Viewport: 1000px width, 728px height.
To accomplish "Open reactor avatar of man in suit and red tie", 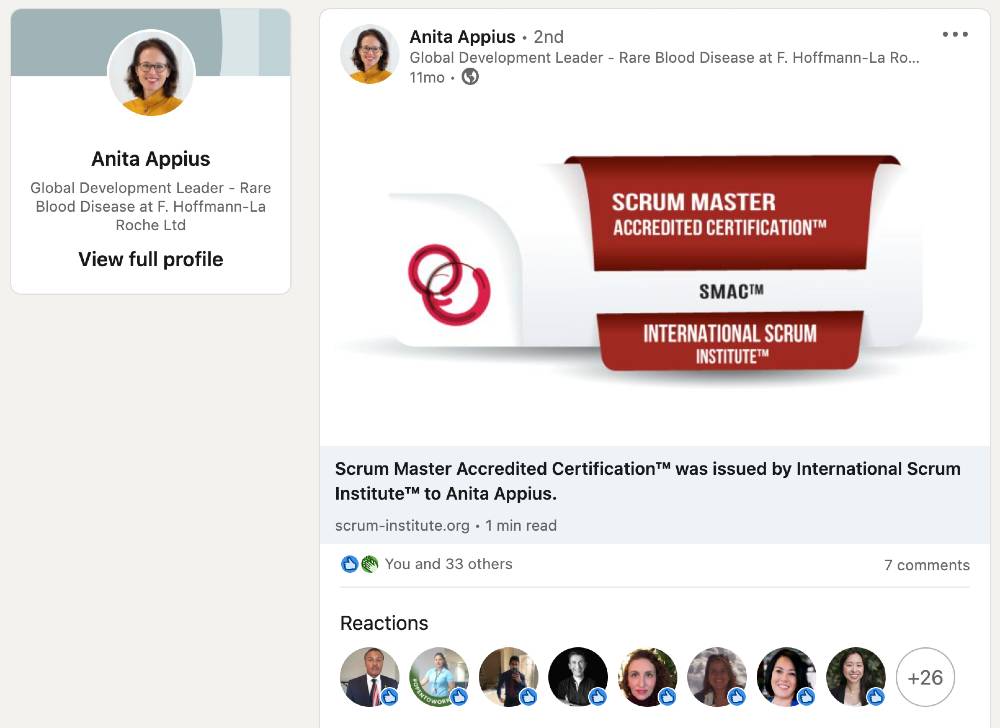I will click(370, 677).
